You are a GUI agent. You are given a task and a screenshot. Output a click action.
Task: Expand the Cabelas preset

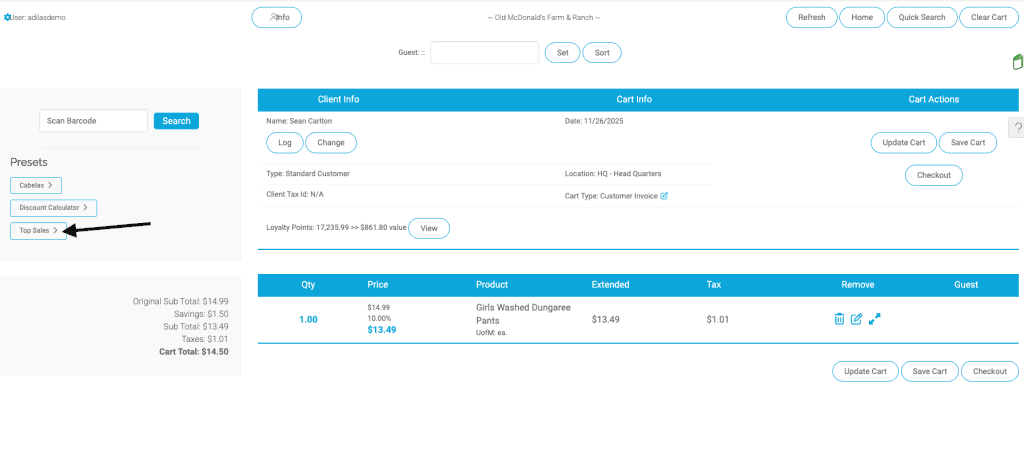pyautogui.click(x=38, y=185)
